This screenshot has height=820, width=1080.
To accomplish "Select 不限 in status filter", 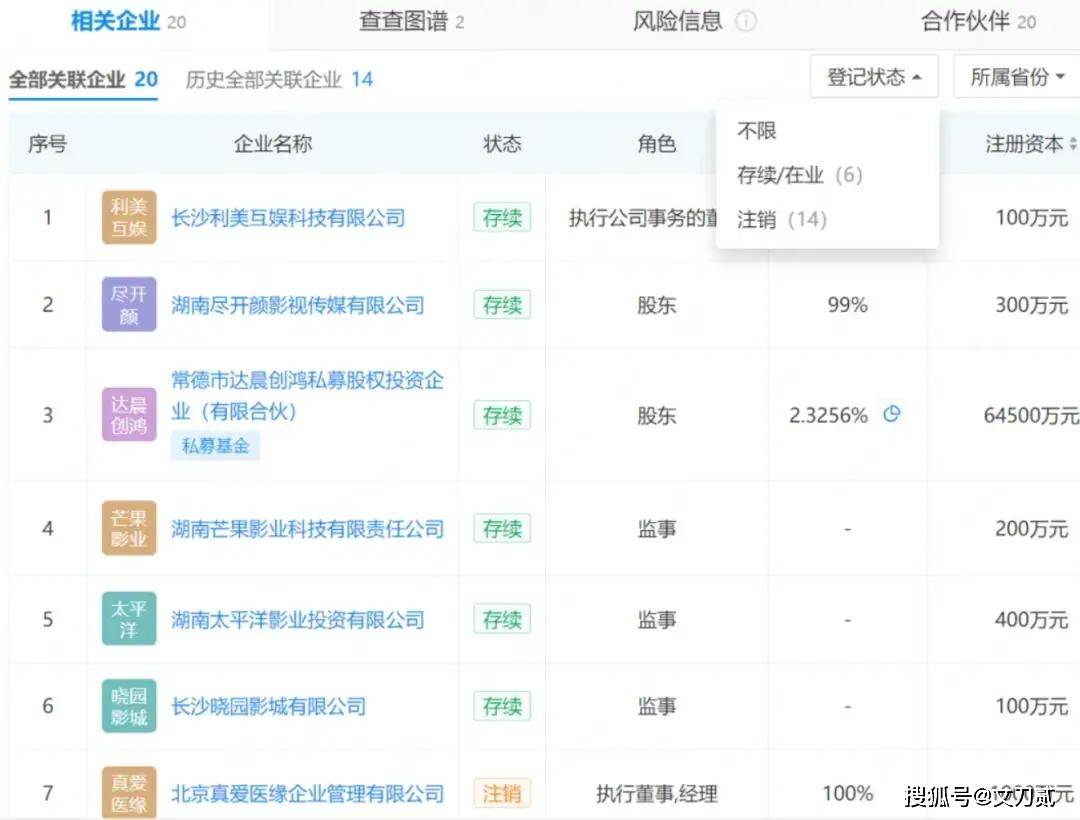I will click(757, 131).
